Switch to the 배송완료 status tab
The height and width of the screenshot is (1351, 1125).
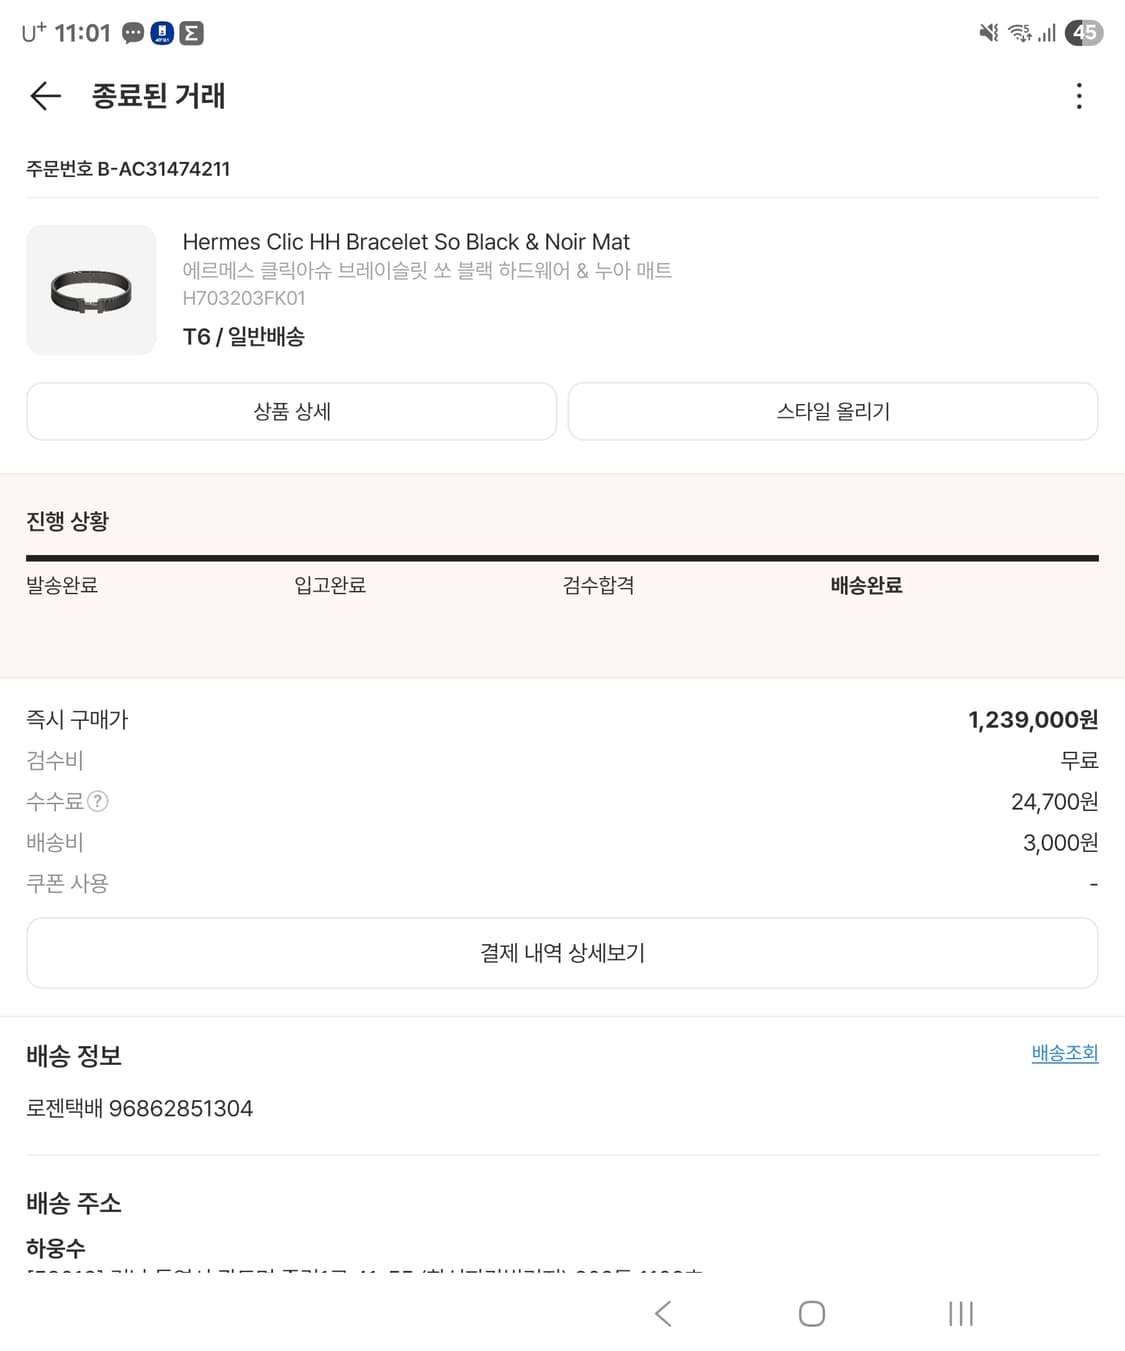[865, 585]
